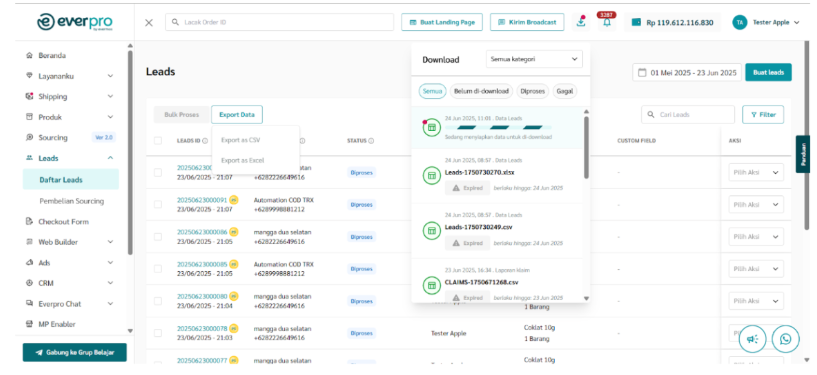Expand Layananku menu chevron
Viewport: 817px width, 375px height.
[x=110, y=76]
